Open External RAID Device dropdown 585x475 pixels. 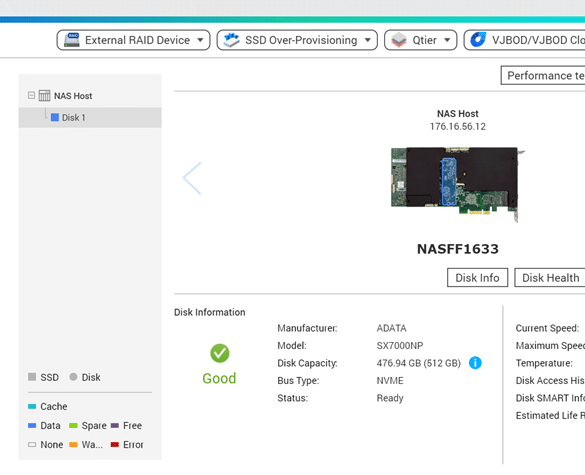133,40
